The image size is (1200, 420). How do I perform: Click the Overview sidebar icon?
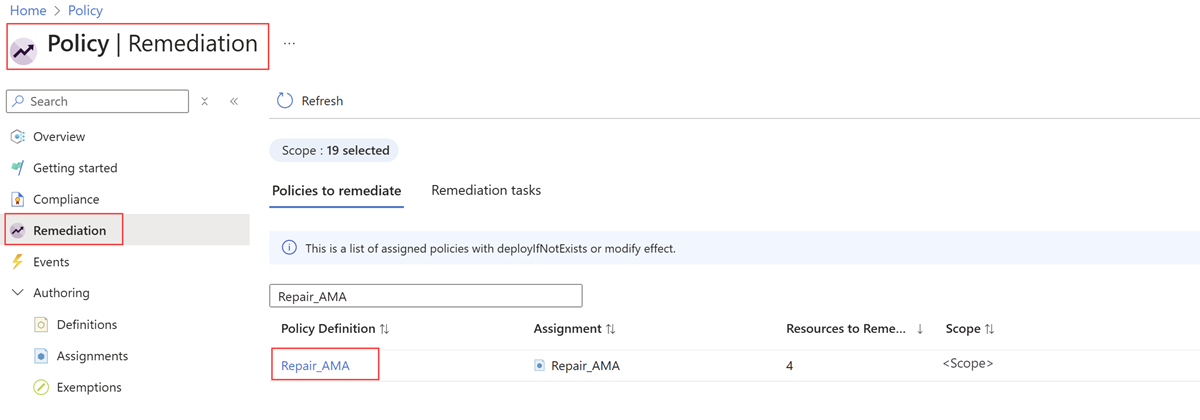(17, 137)
